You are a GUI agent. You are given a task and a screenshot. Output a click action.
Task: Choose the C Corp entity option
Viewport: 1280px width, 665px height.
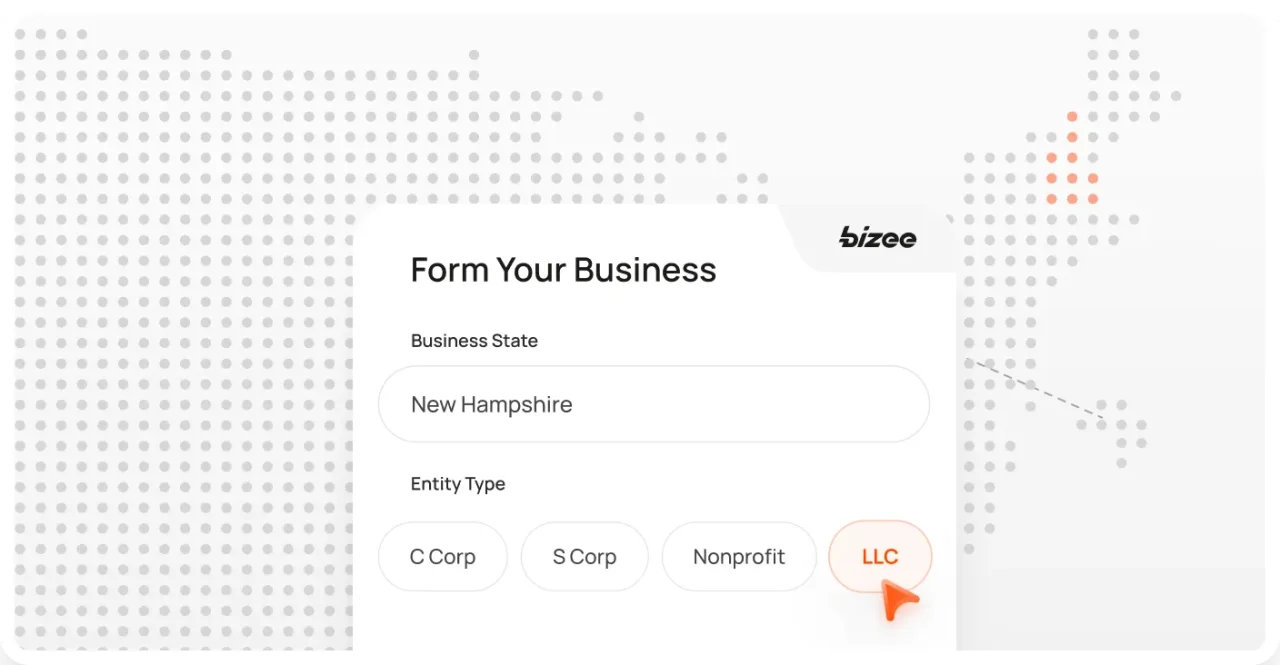point(442,557)
